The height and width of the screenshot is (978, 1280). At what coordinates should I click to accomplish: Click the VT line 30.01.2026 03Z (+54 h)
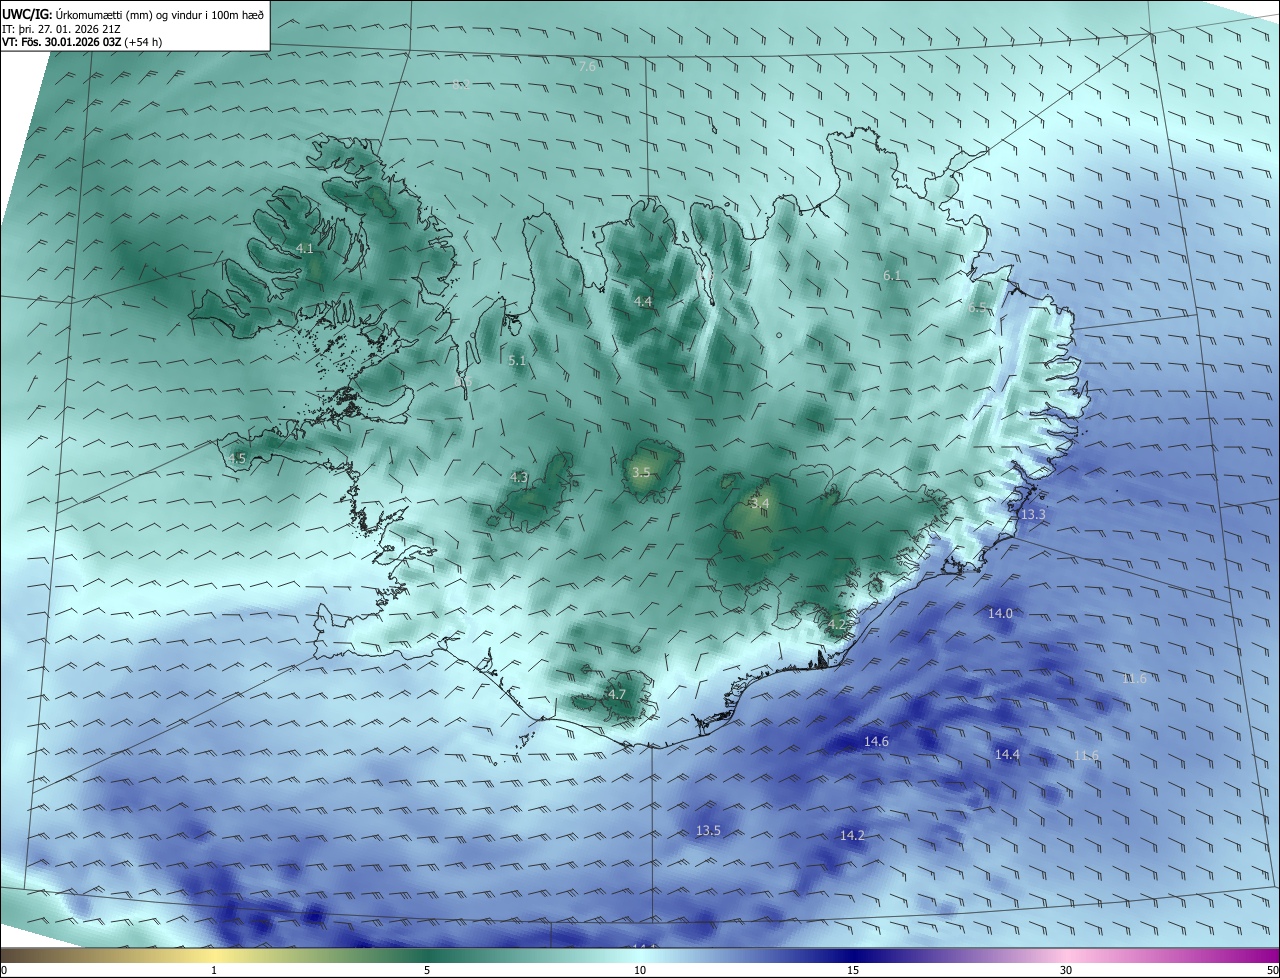click(x=82, y=42)
